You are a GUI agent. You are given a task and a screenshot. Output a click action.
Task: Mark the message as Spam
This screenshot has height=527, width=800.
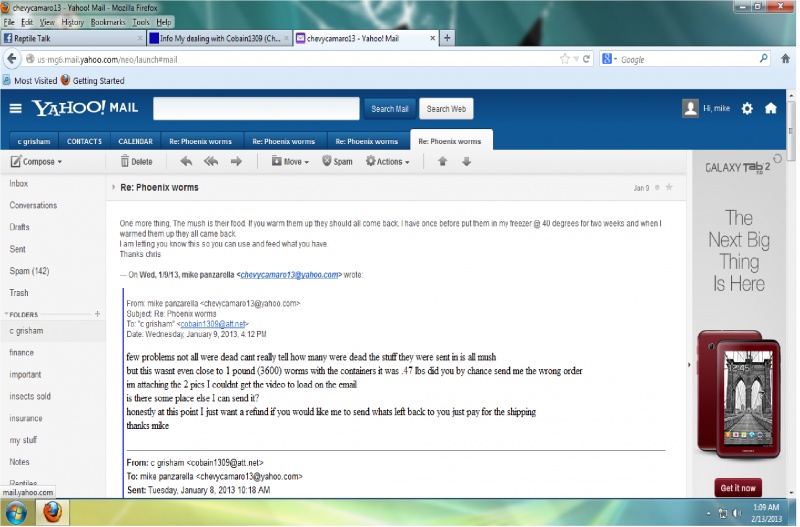337,162
